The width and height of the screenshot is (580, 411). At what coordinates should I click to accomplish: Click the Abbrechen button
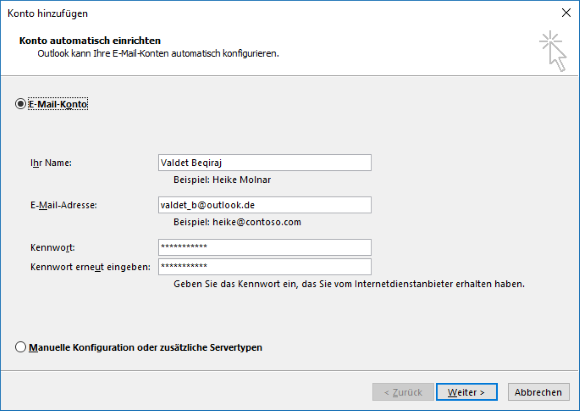[x=538, y=392]
